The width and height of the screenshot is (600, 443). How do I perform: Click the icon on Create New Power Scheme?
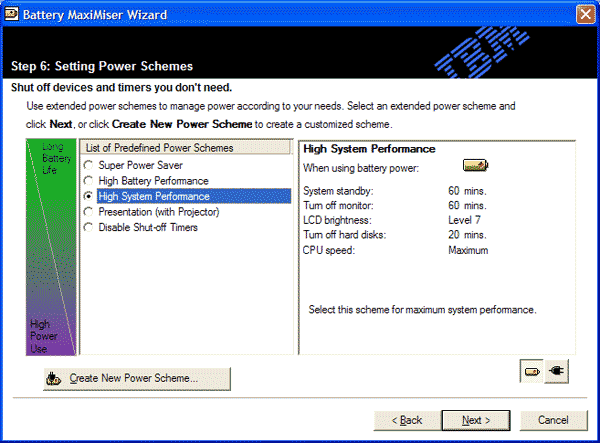54,378
